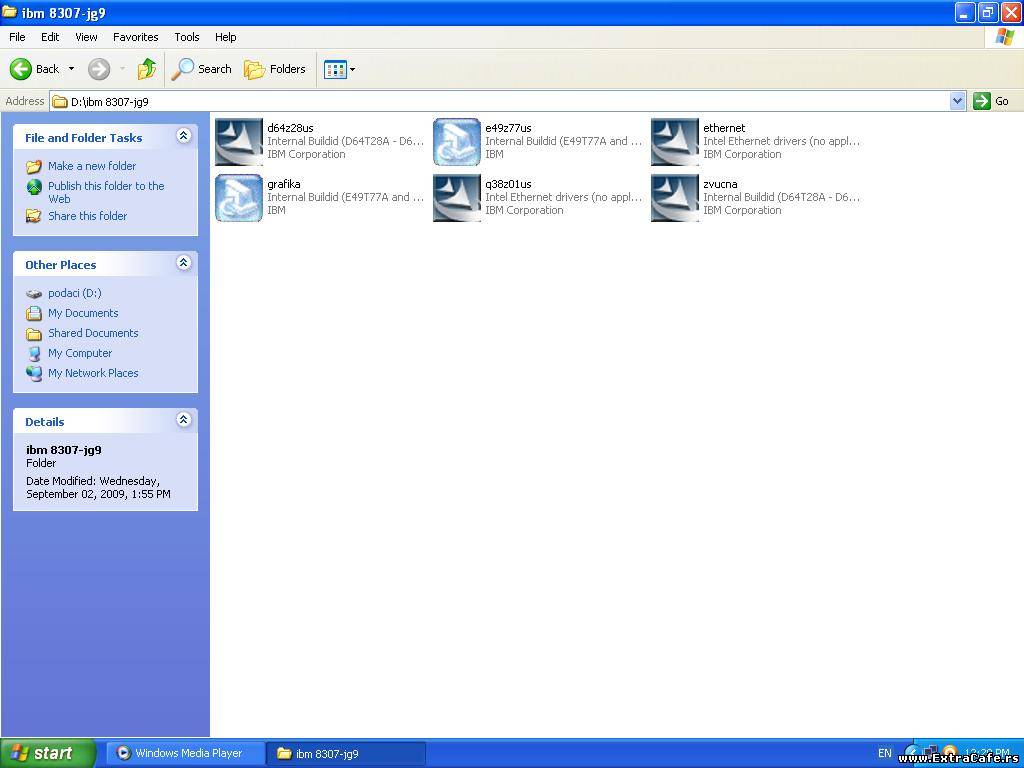1024x768 pixels.
Task: Click the Forward arrow icon
Action: [99, 69]
